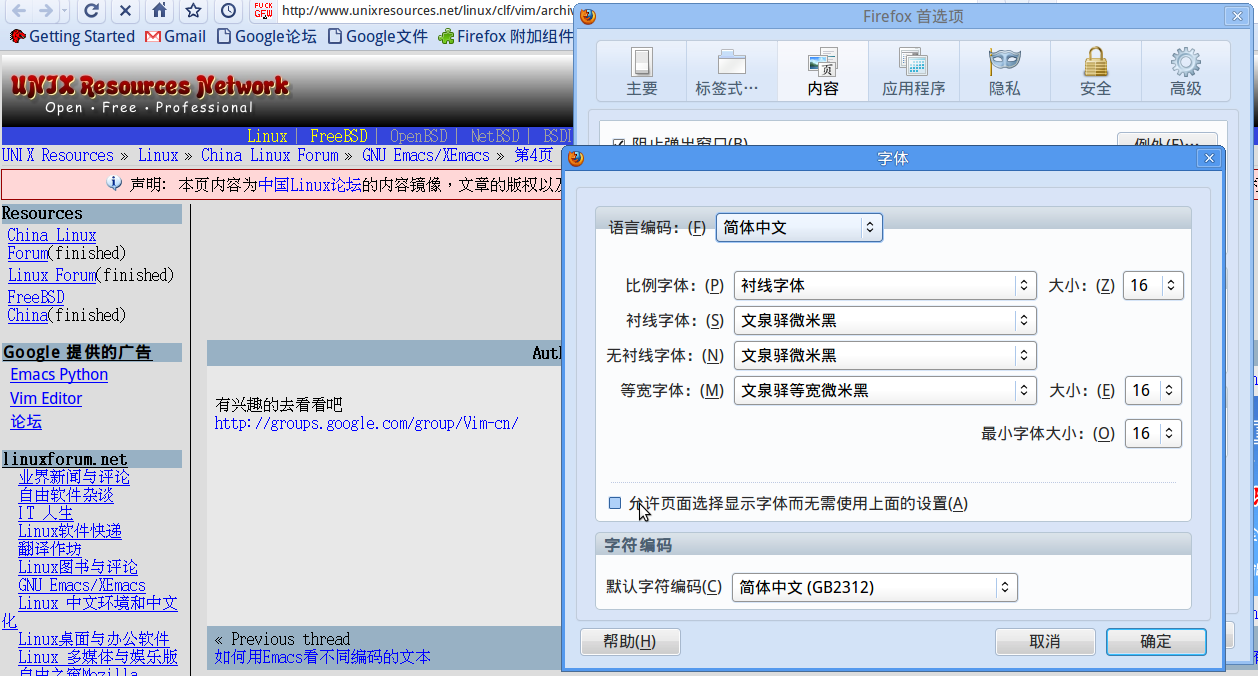Open the Firefox 附加组件 bookmark
The width and height of the screenshot is (1258, 676).
506,37
